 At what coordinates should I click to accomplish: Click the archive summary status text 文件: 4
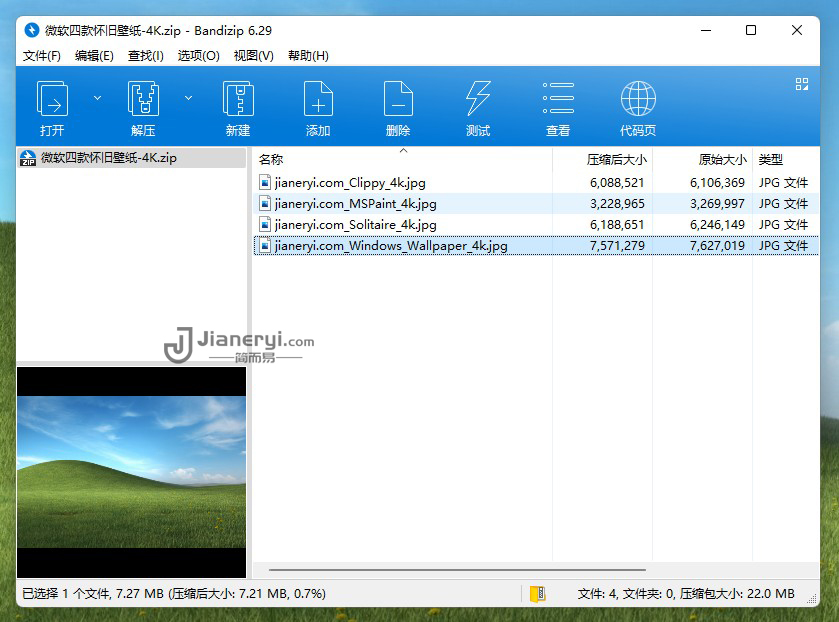click(686, 594)
